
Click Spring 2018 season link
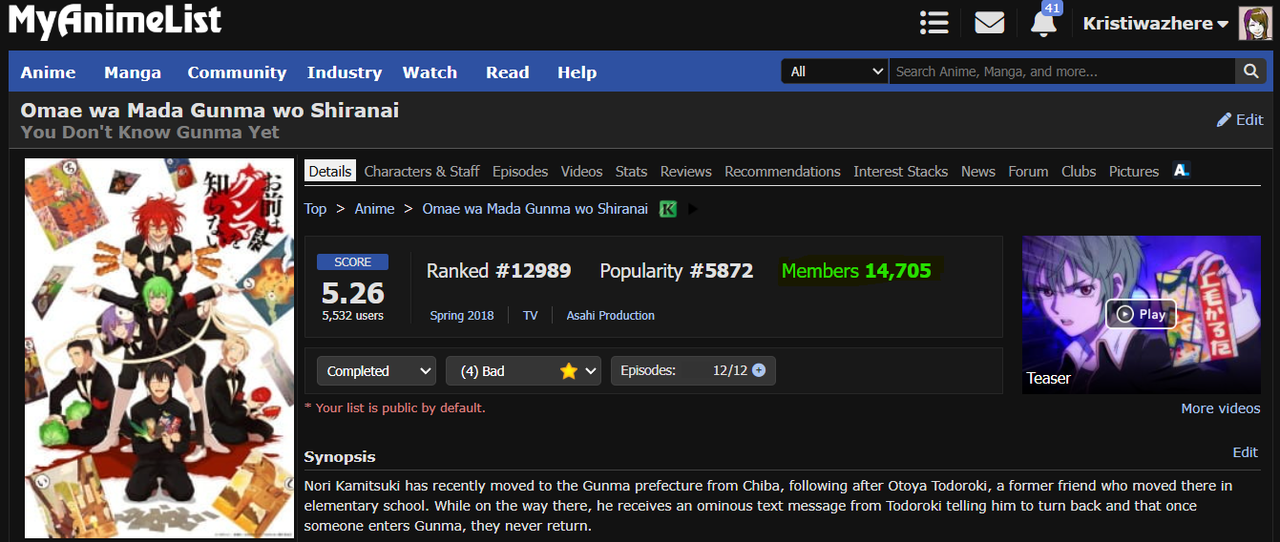(462, 315)
